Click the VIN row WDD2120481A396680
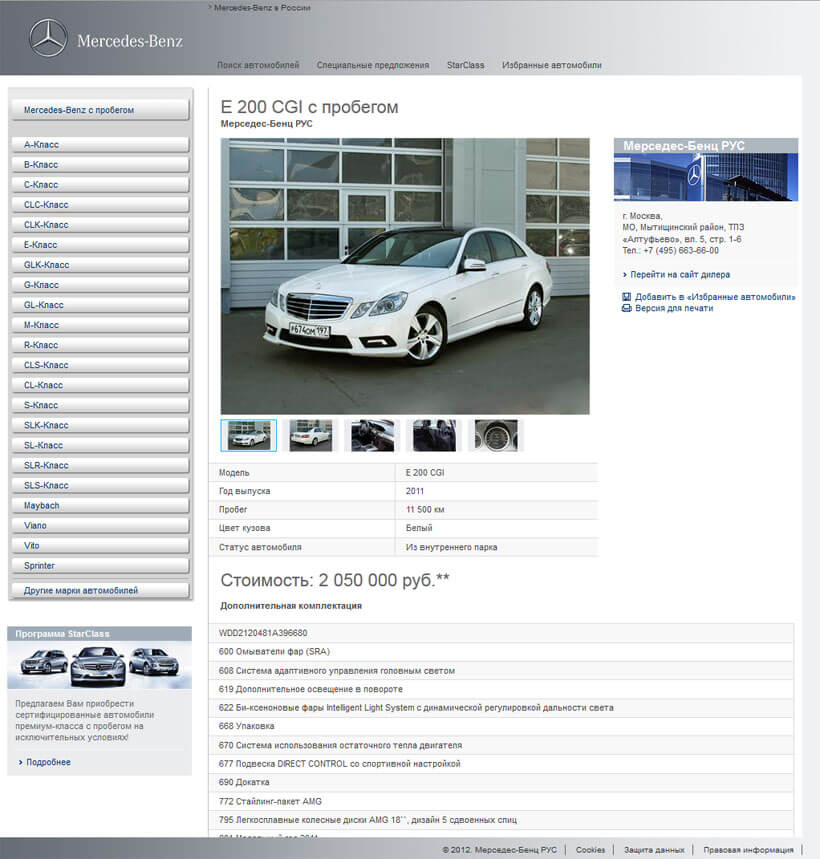 coord(501,633)
